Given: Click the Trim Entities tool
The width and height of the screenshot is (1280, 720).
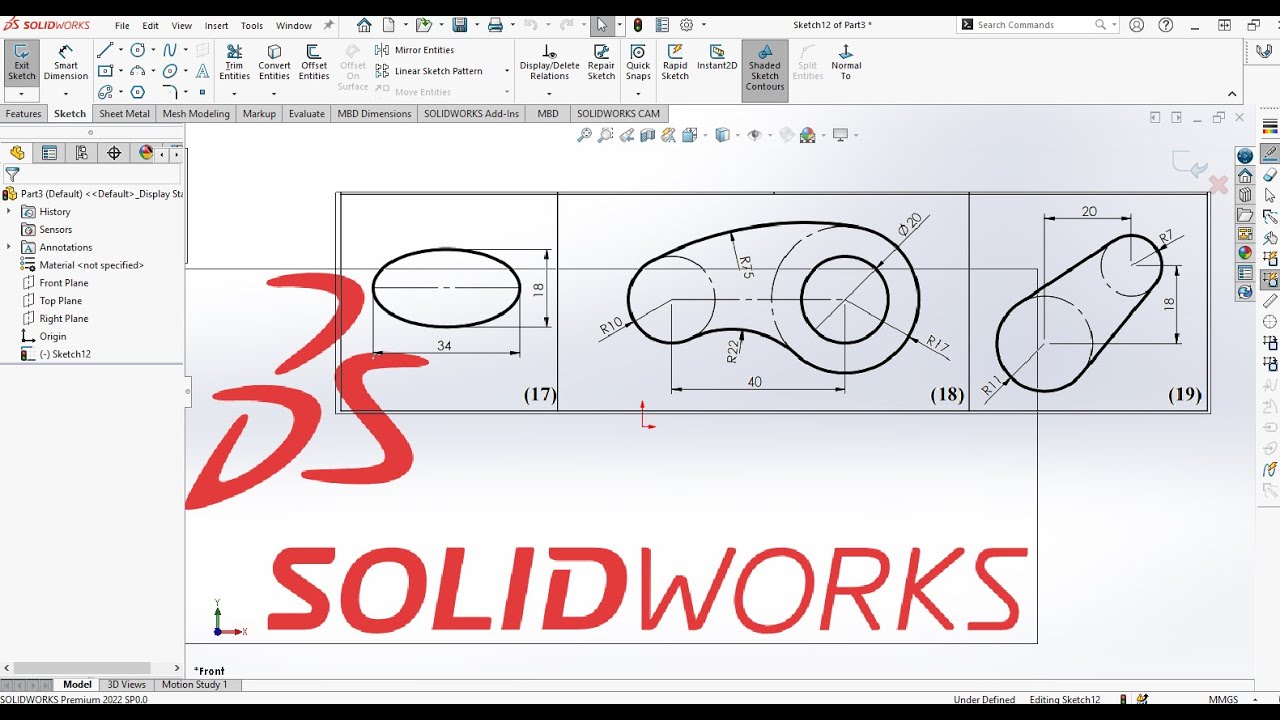Looking at the screenshot, I should (234, 62).
